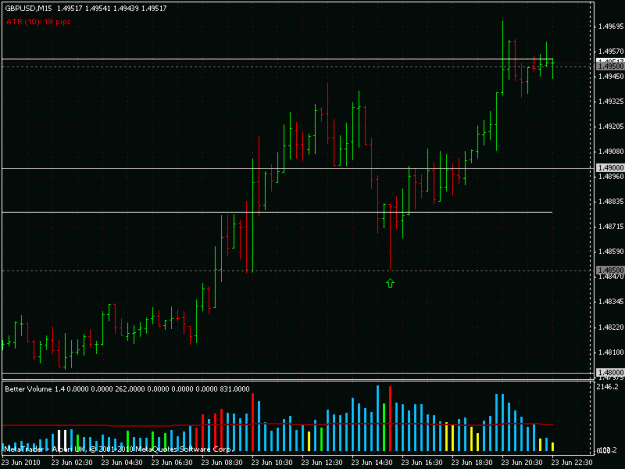Click the 23 Jun 14:30 time label
This screenshot has width=625, height=469.
click(x=371, y=462)
